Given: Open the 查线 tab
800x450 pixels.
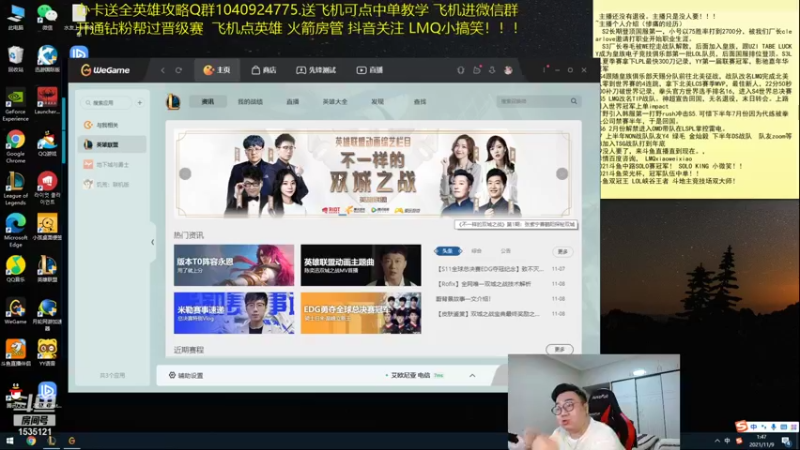Looking at the screenshot, I should coord(420,102).
